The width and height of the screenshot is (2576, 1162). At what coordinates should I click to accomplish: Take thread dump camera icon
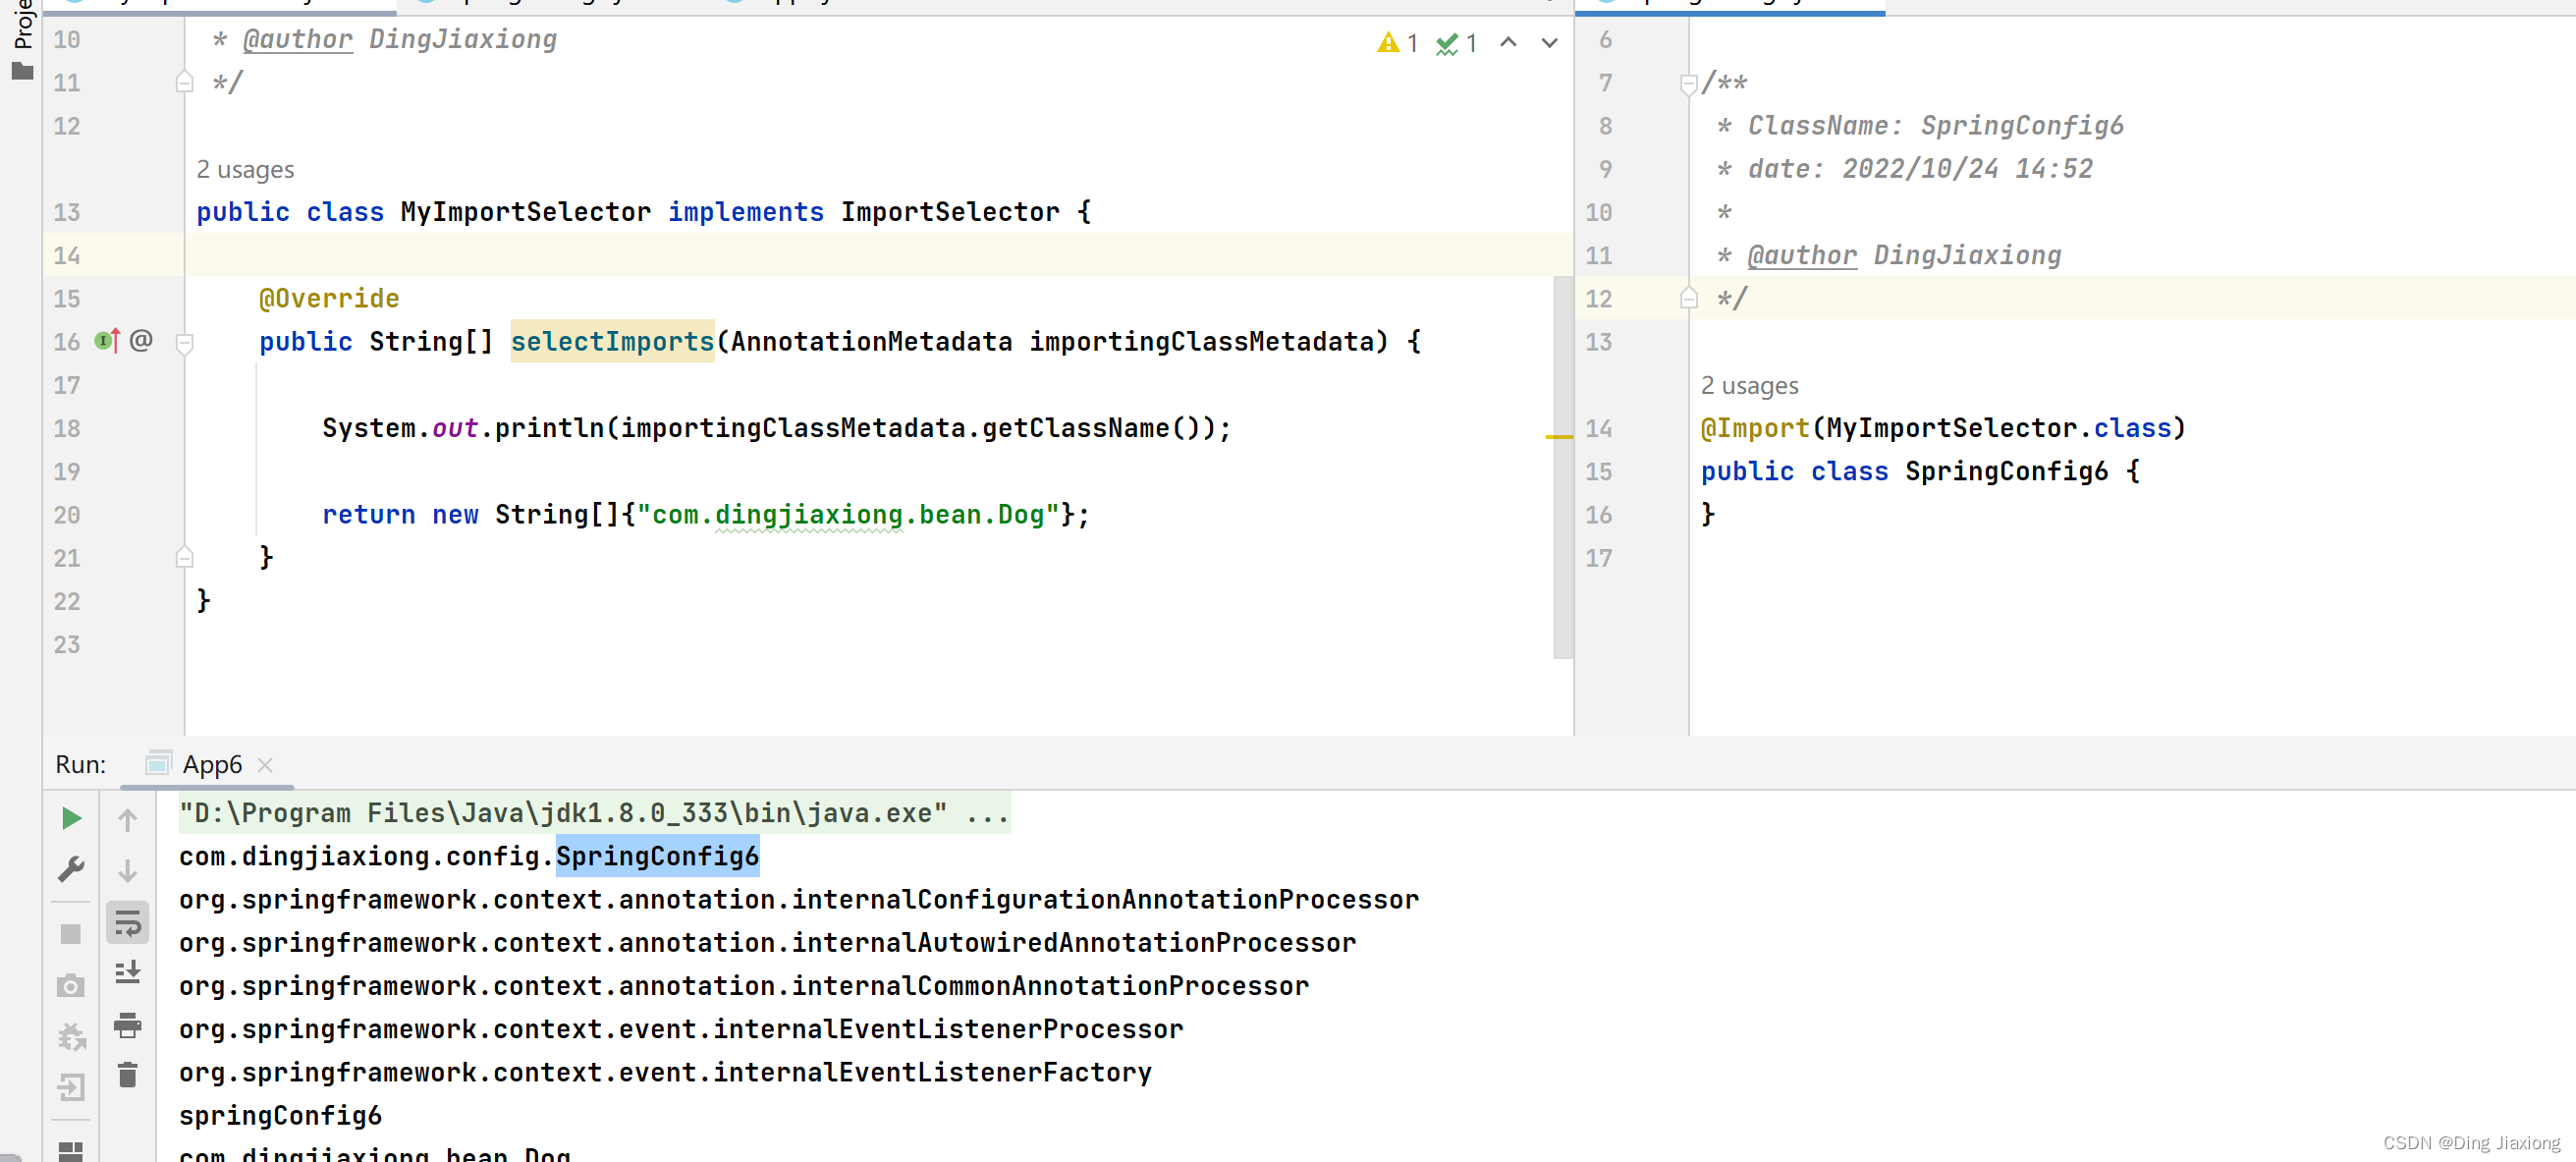[x=71, y=986]
